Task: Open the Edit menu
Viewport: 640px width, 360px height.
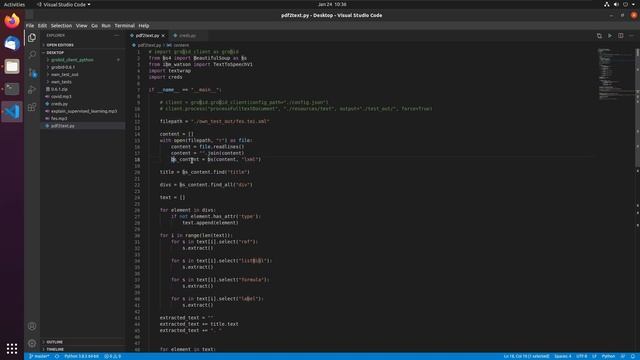Action: (42, 25)
